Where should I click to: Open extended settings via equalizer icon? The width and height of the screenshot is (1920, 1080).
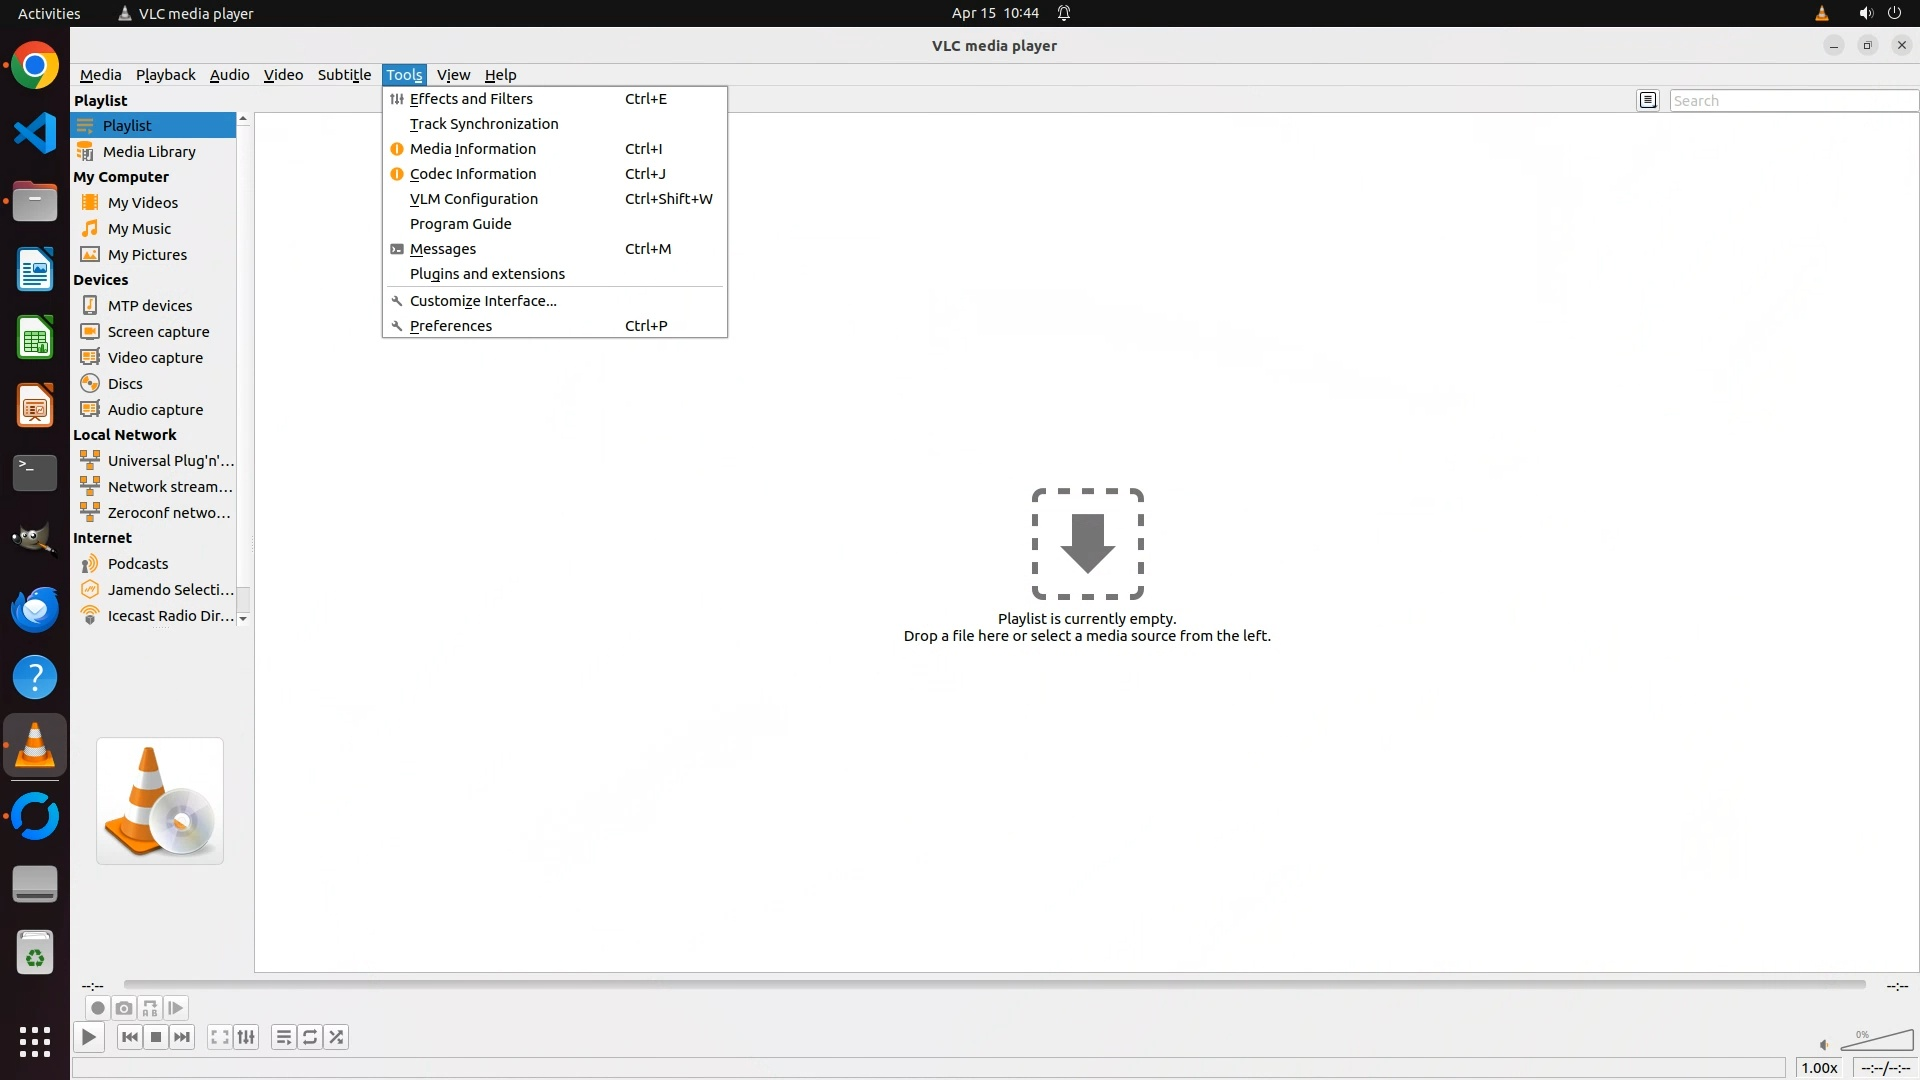(x=246, y=1037)
